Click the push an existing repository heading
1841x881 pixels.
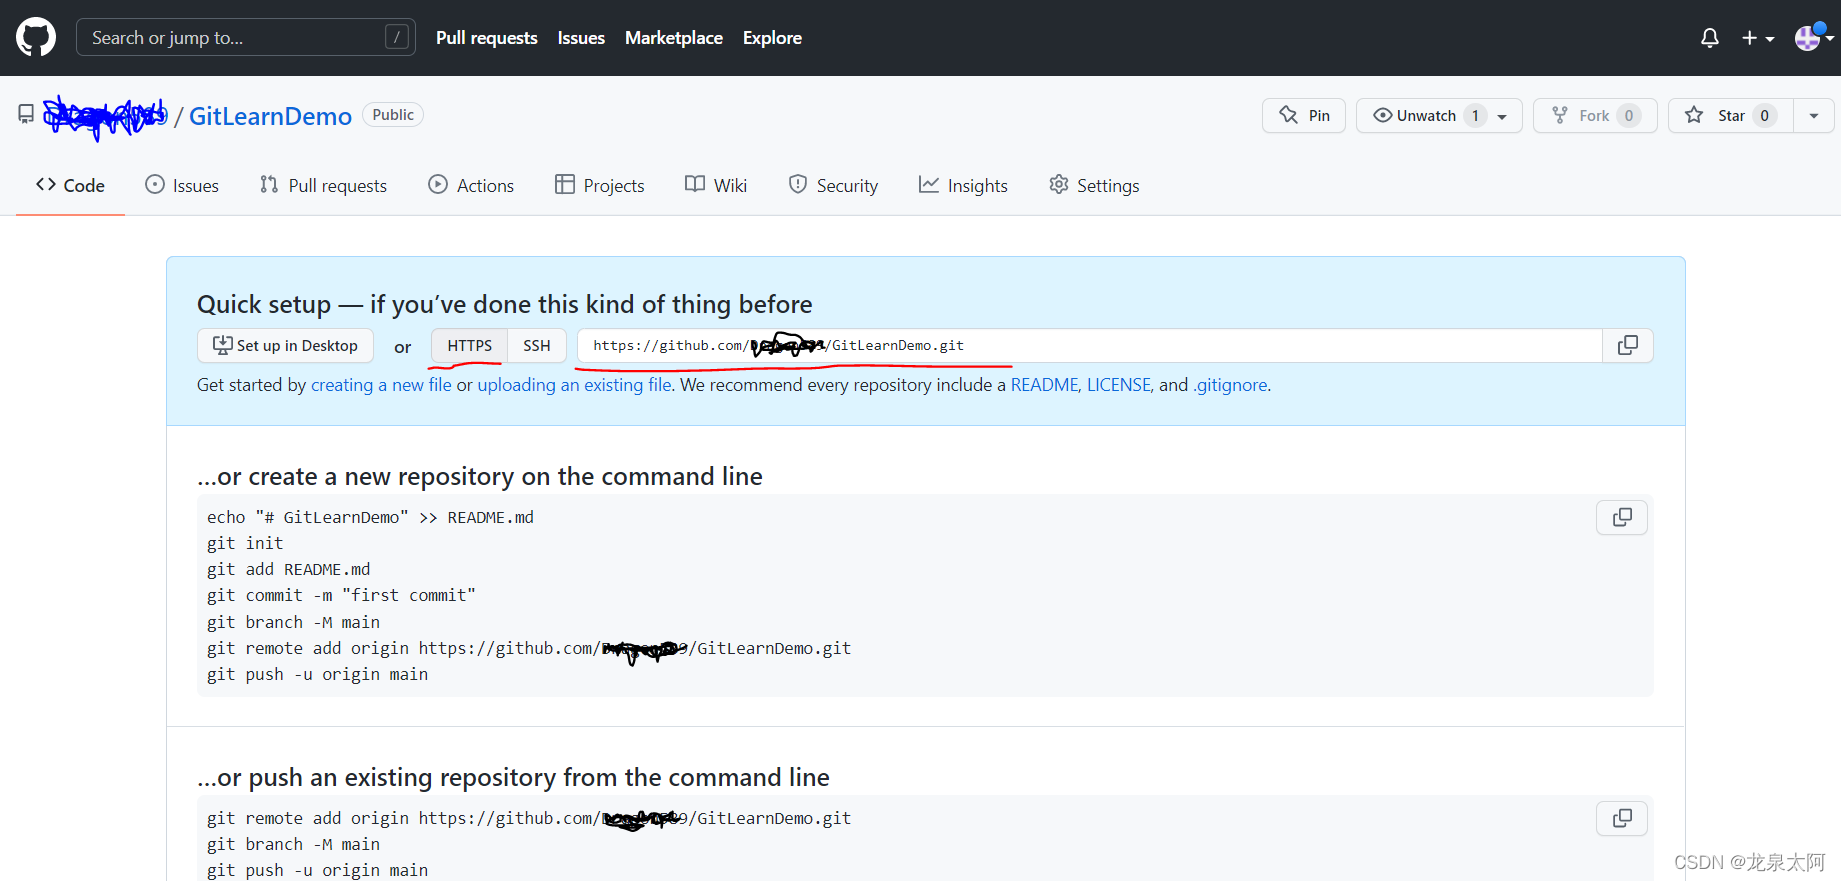513,777
